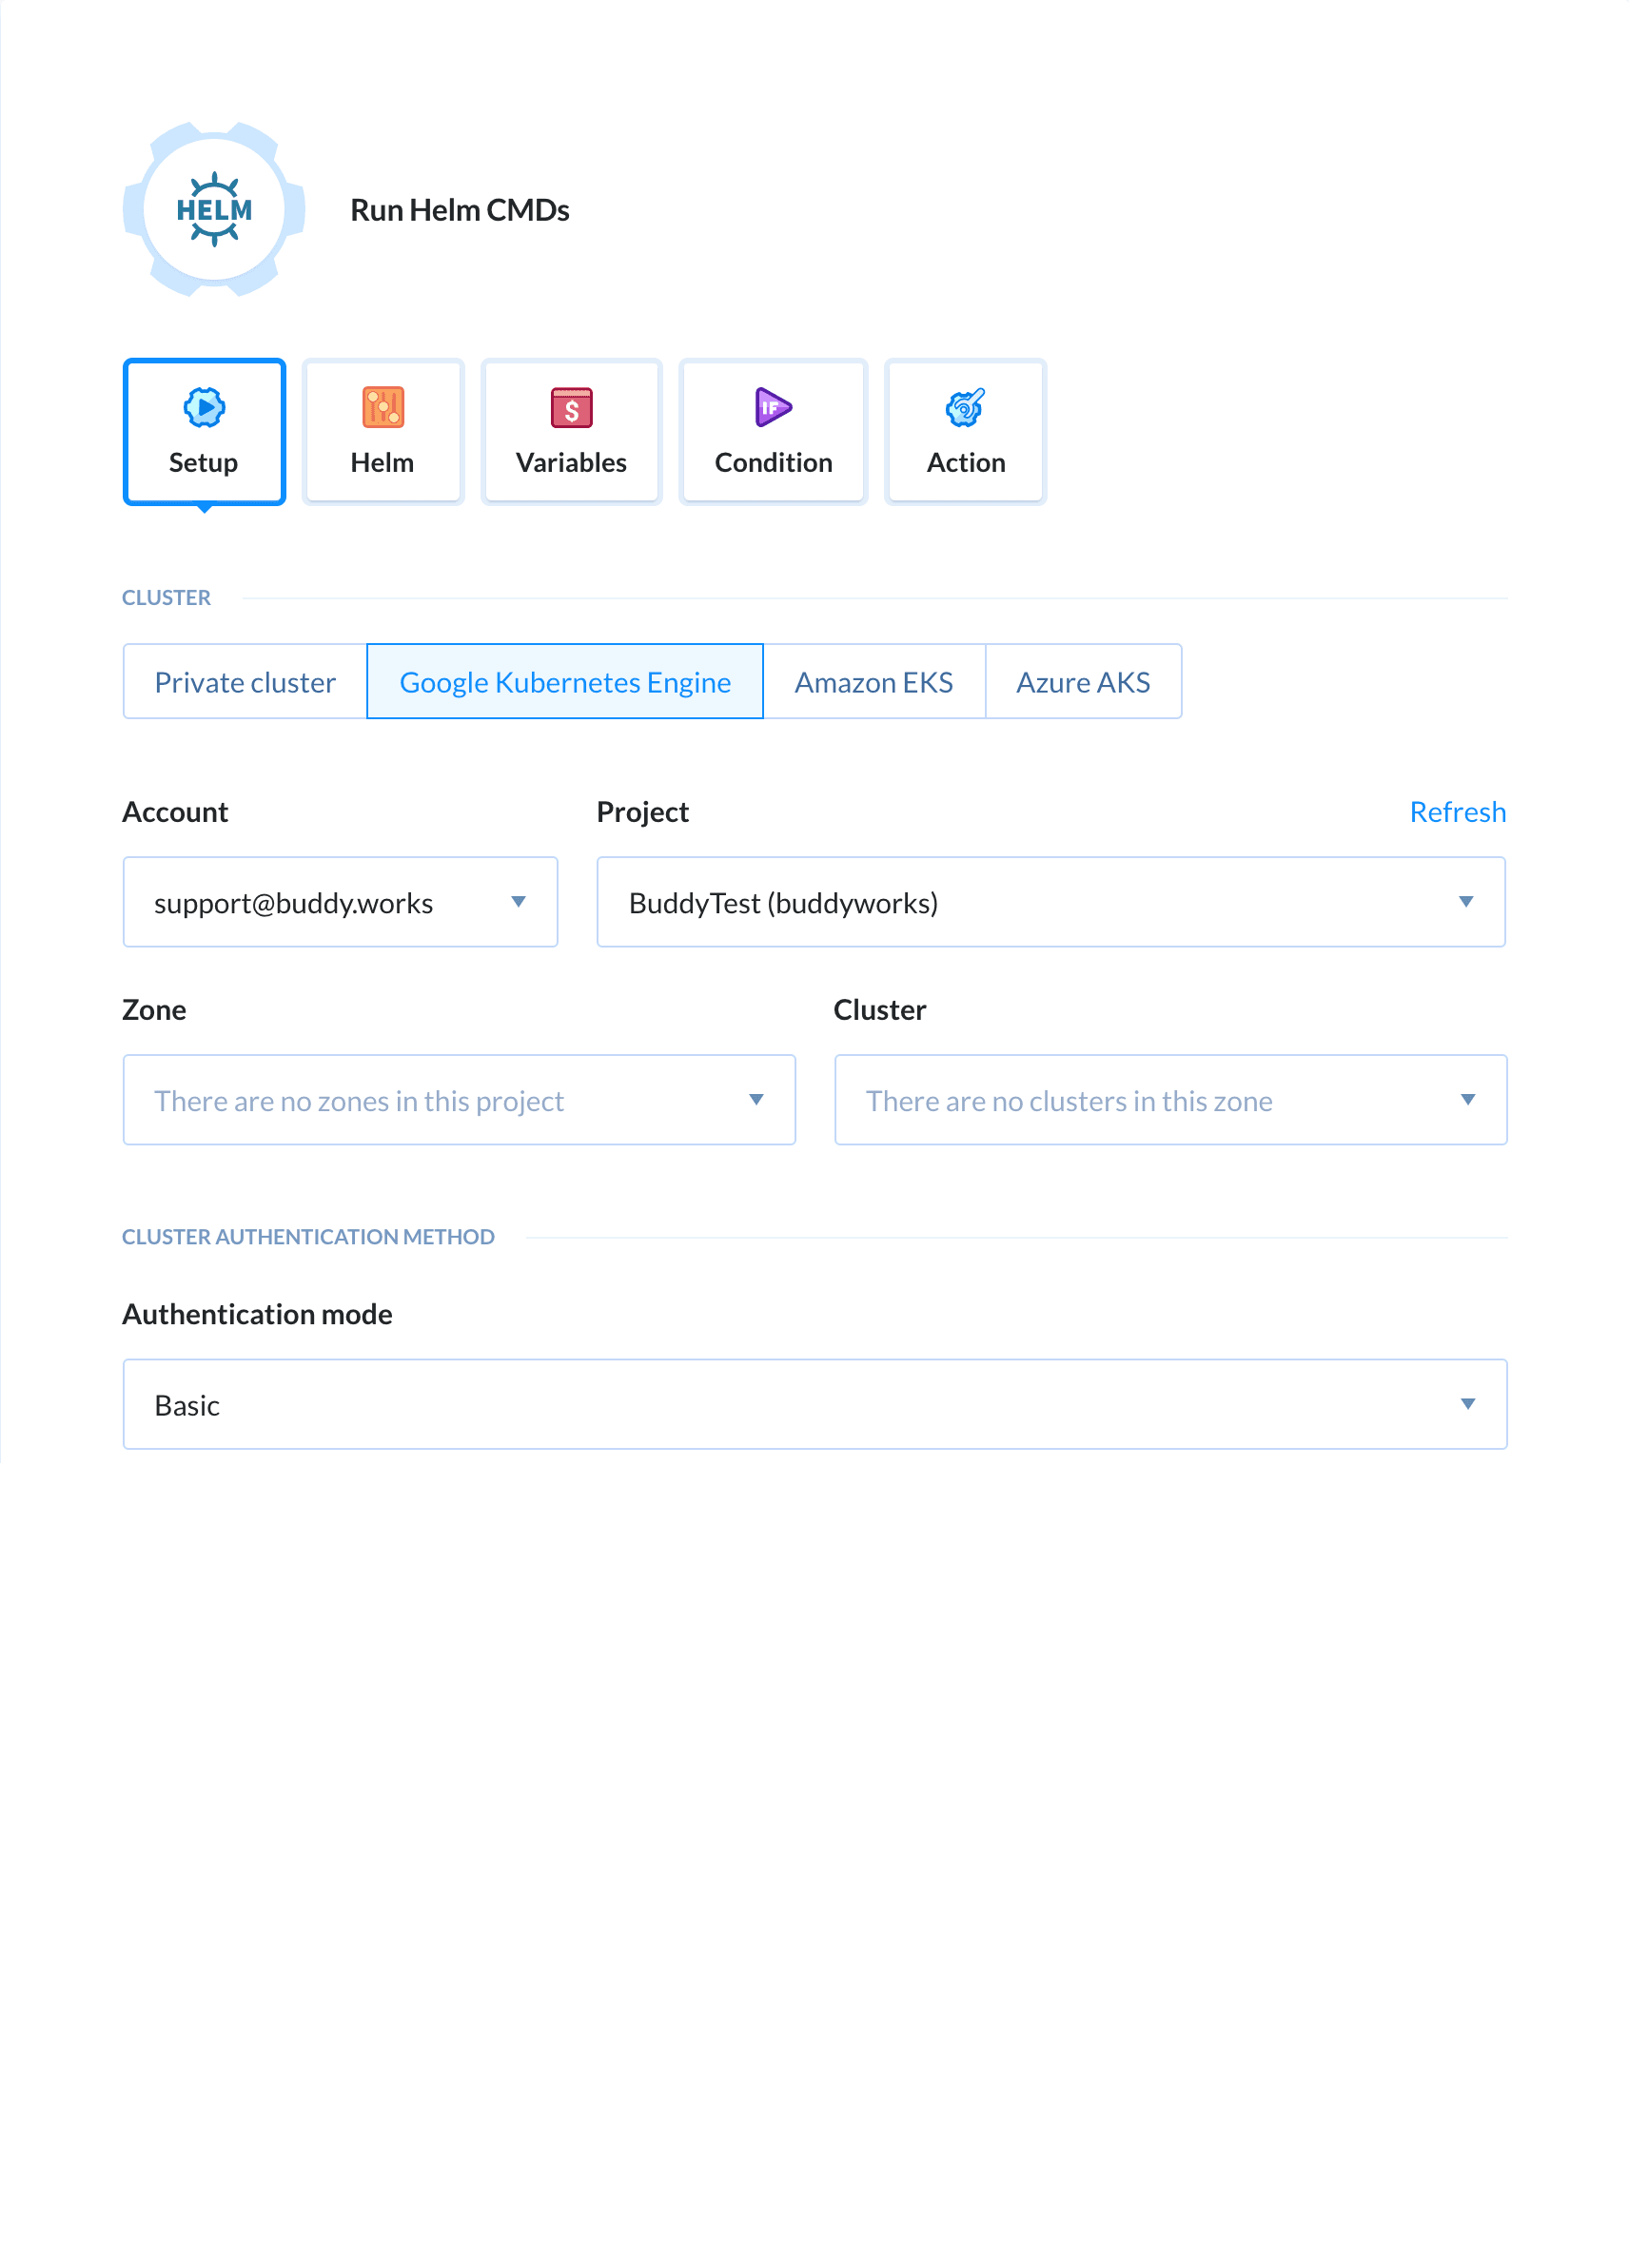Click the Zone field placeholder text
The width and height of the screenshot is (1629, 2268).
tap(359, 1100)
